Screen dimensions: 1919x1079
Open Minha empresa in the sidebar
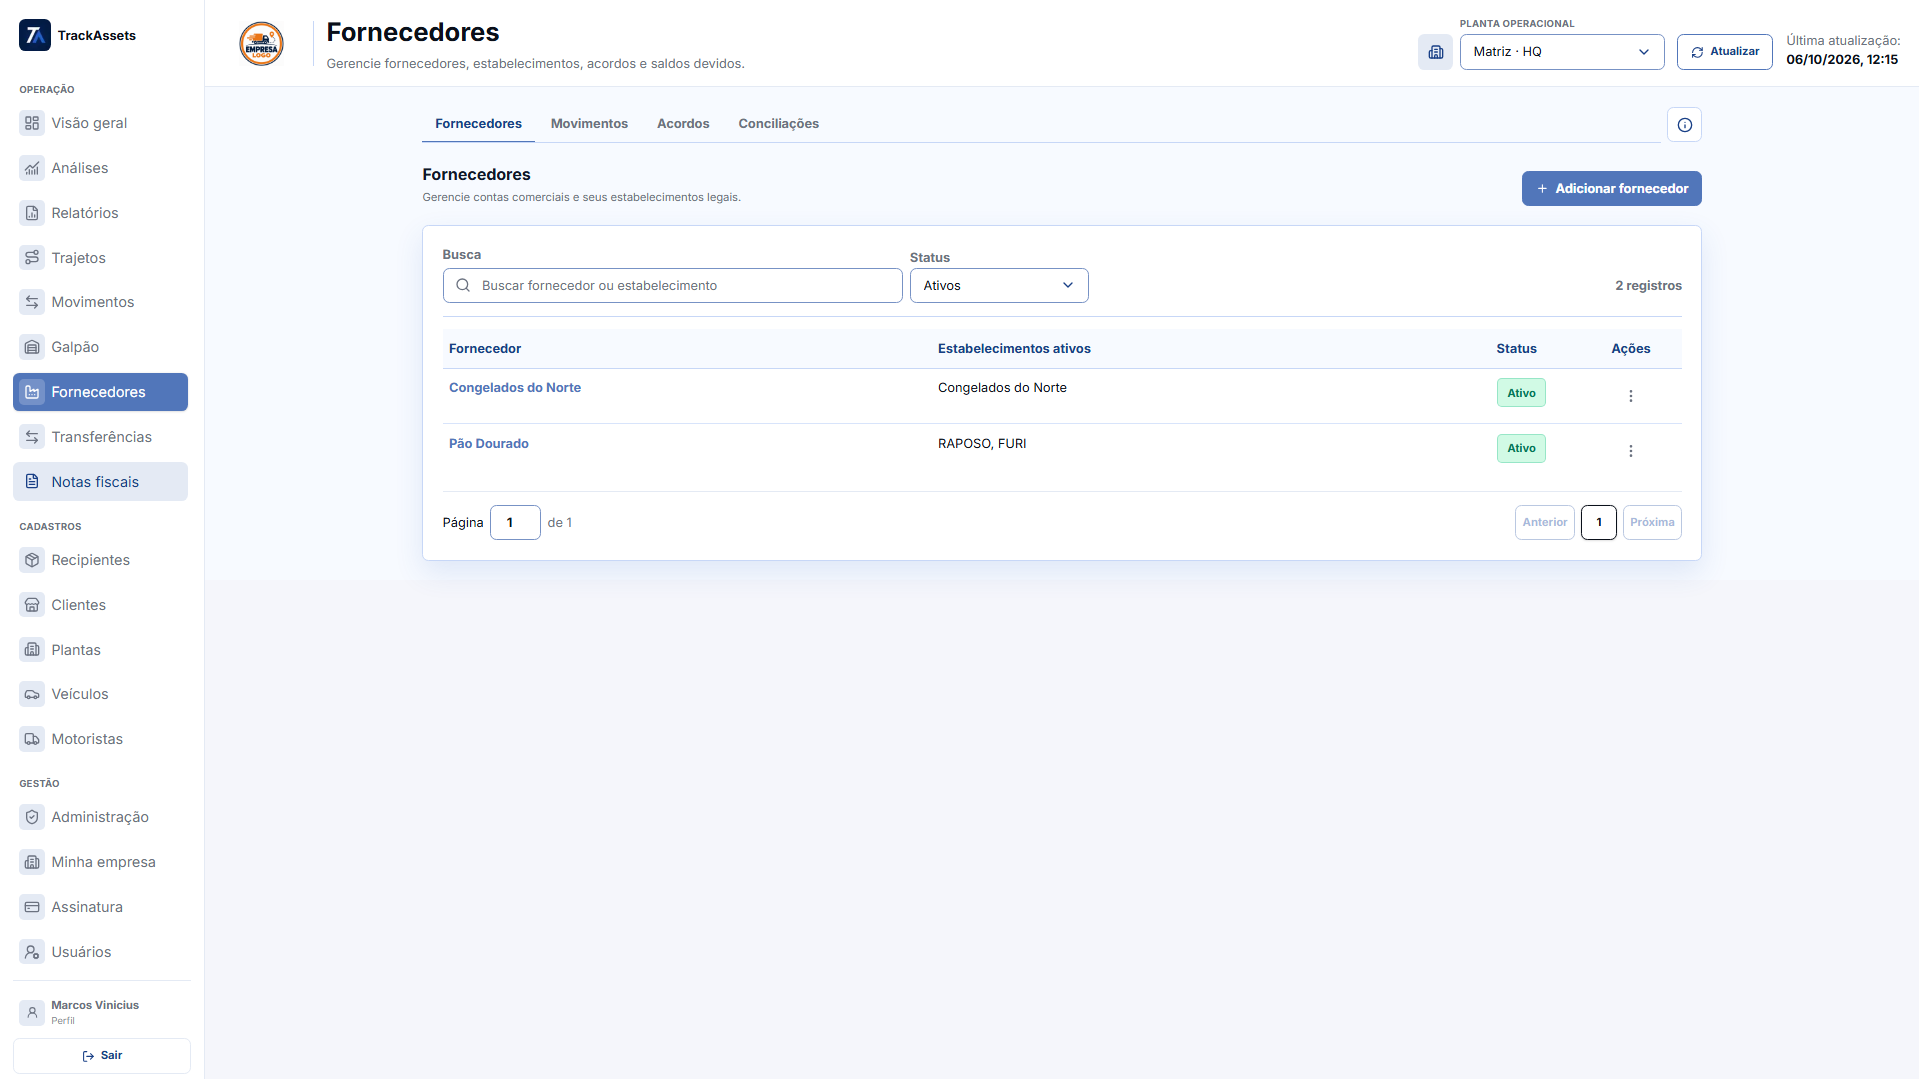100,862
